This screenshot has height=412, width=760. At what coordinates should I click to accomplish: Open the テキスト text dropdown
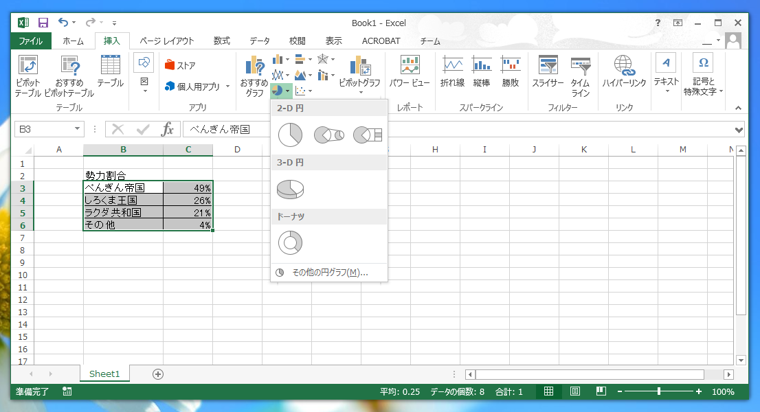point(666,74)
